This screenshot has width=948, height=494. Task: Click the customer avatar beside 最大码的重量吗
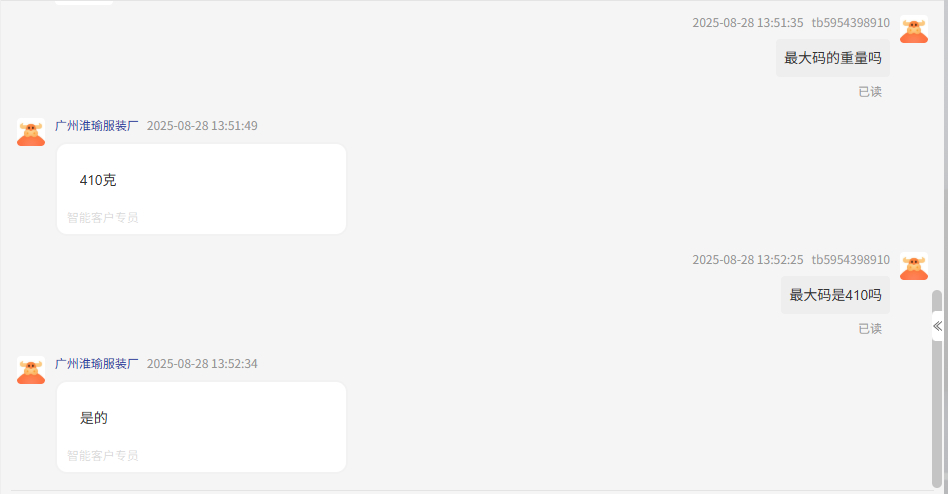[x=914, y=29]
